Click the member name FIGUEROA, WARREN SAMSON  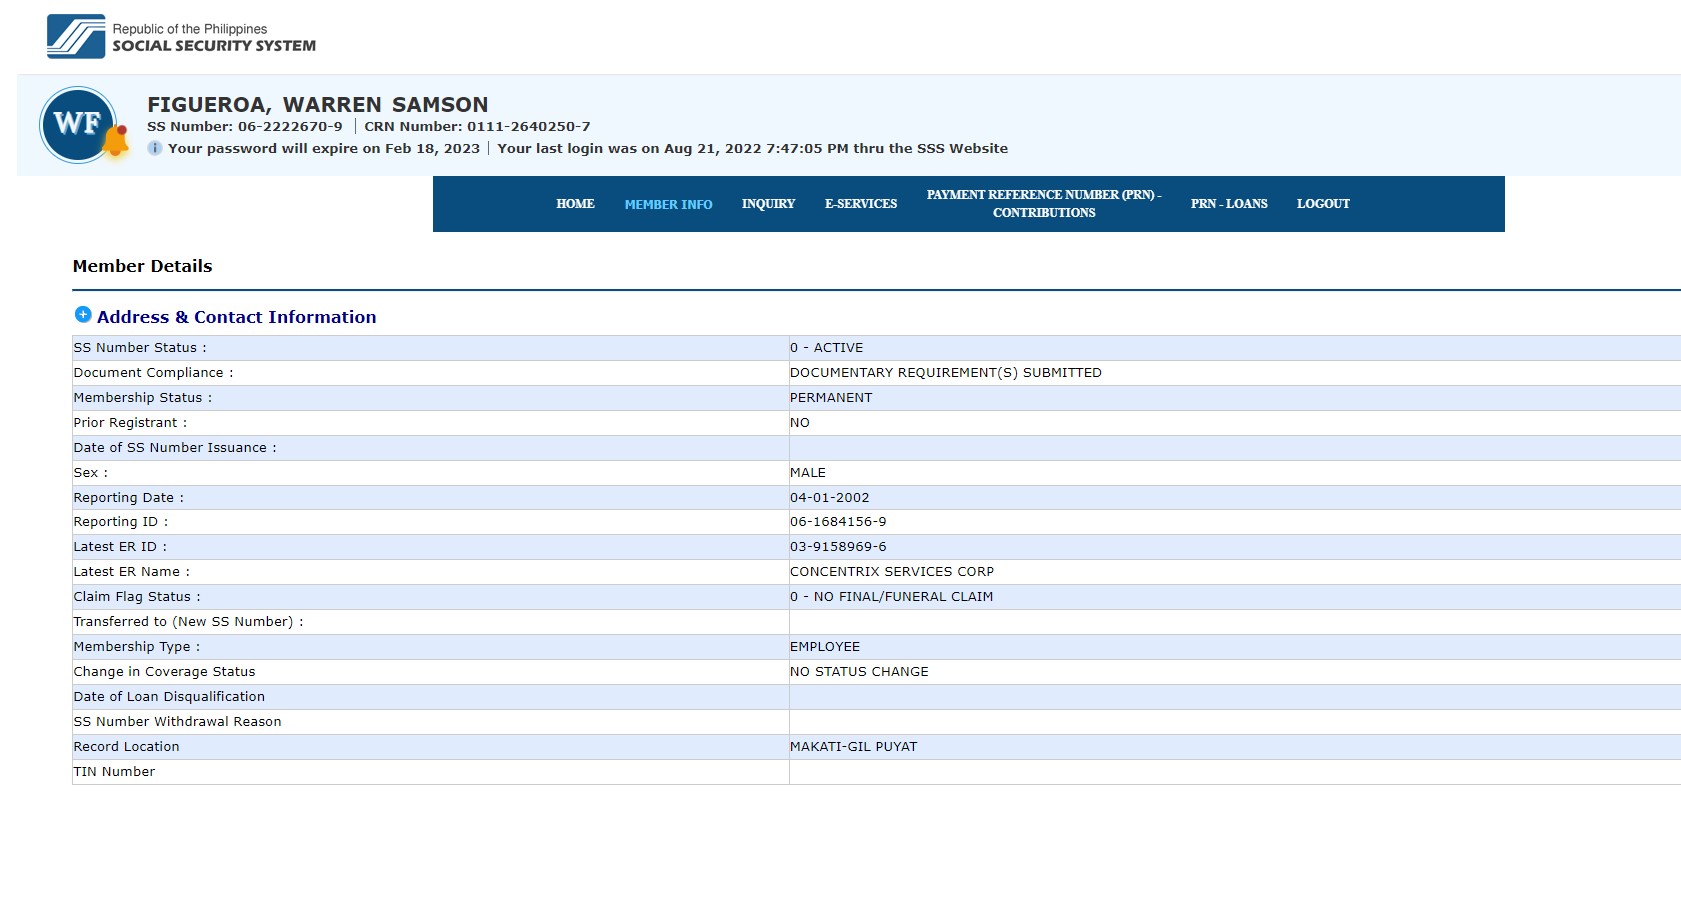click(x=317, y=105)
